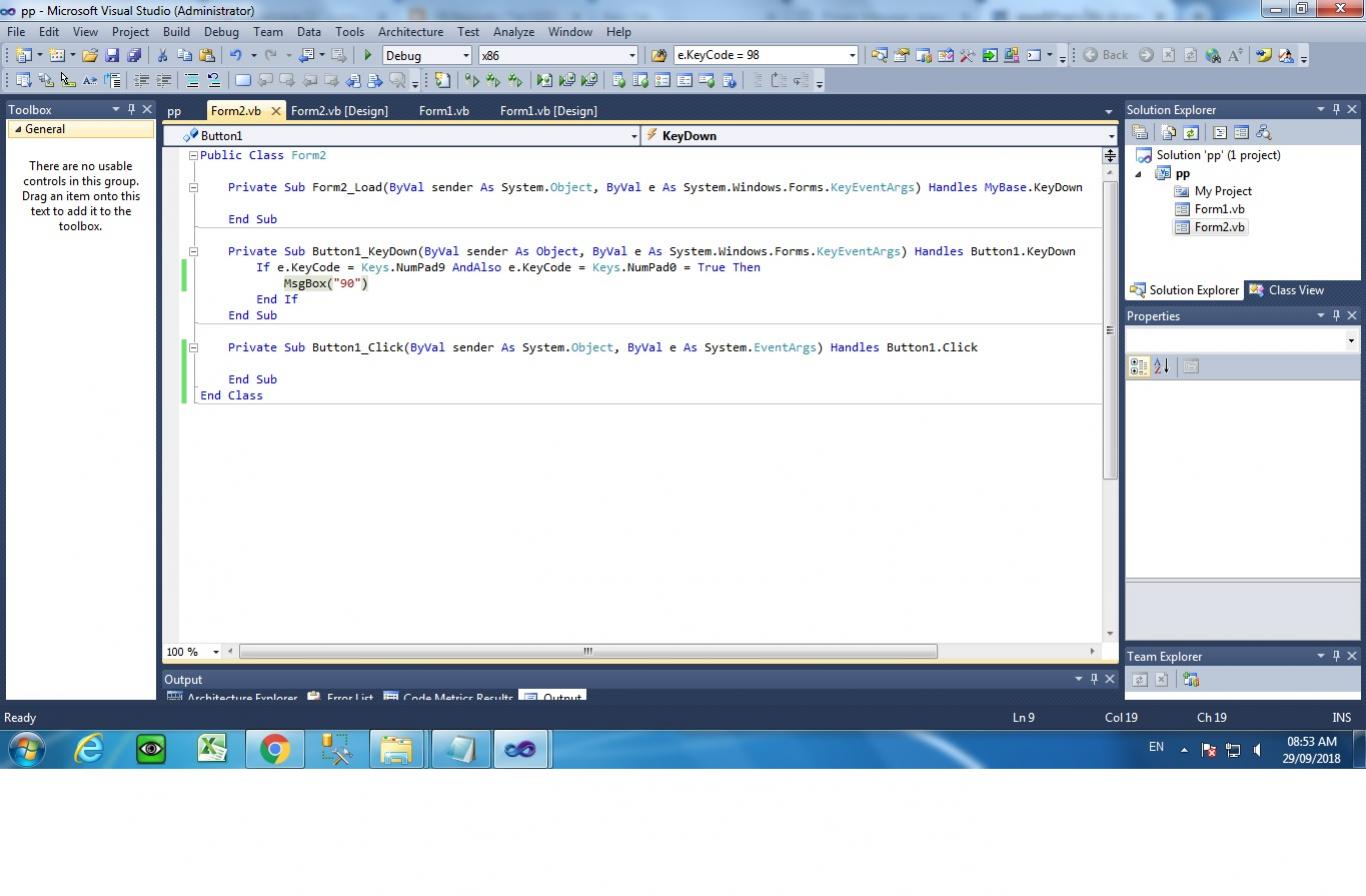Click the Connect to Team Project icon
This screenshot has height=896, width=1366.
[x=1191, y=680]
